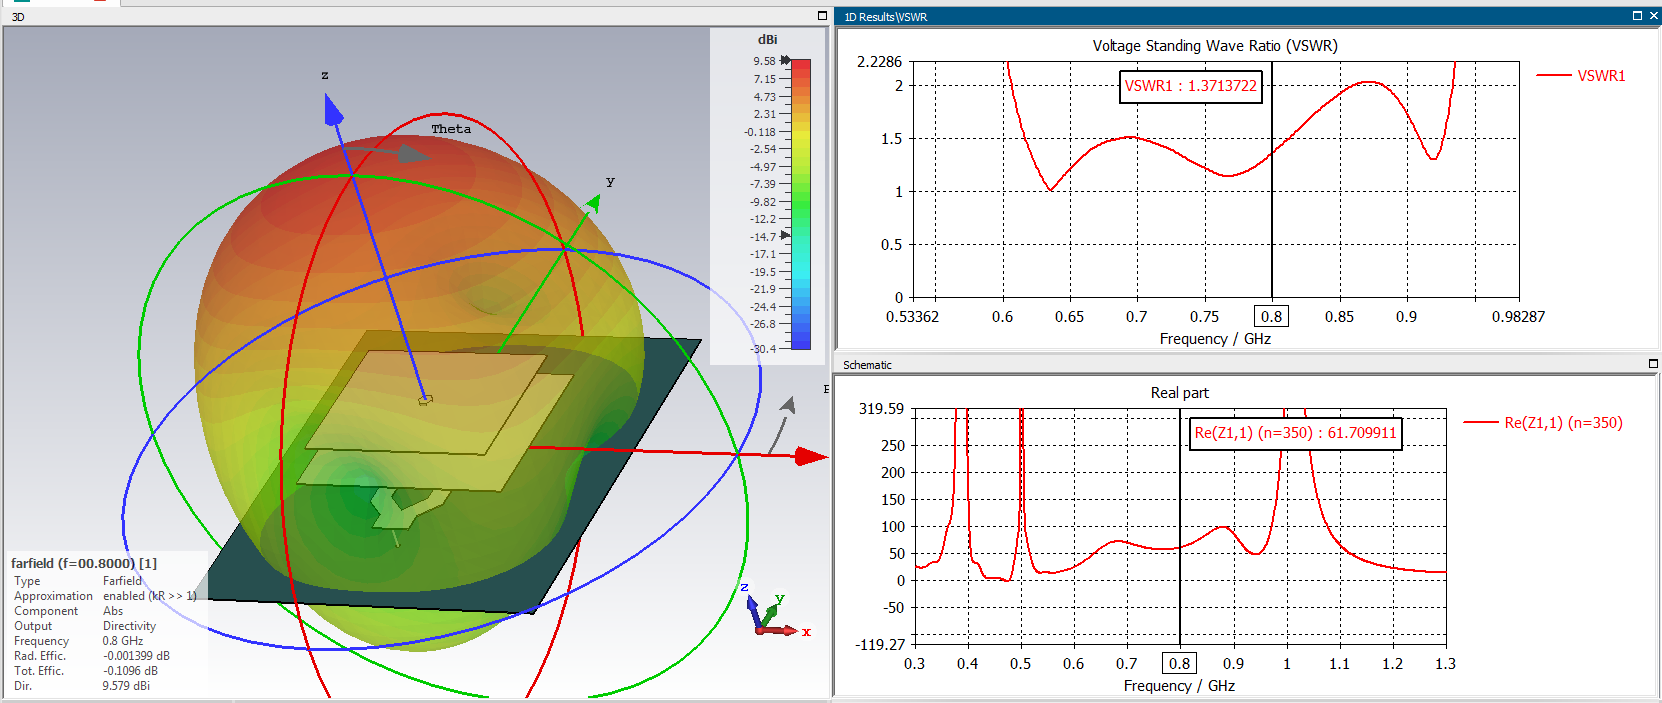Click the 'Directivity' output value
The width and height of the screenshot is (1662, 703).
(x=129, y=626)
